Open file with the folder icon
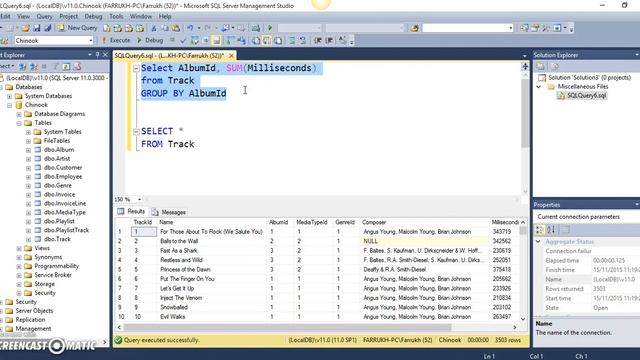The height and width of the screenshot is (360, 640). click(x=25, y=28)
